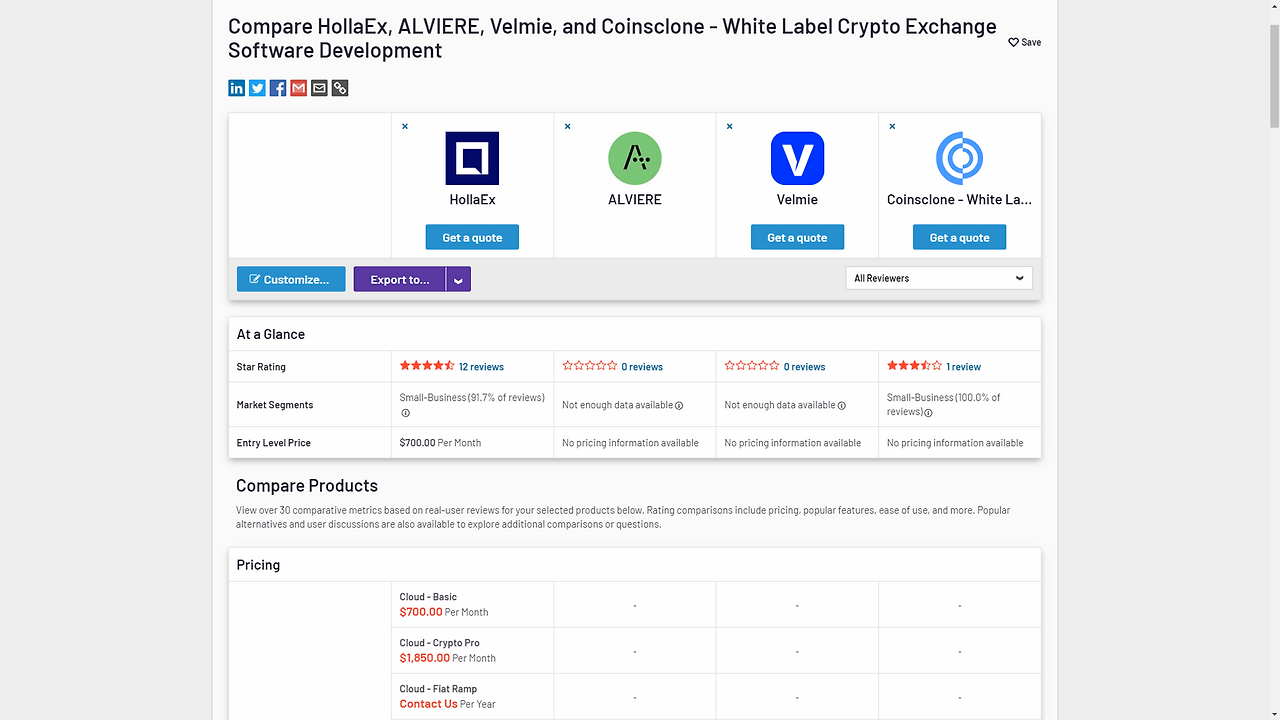Remove HollaEx from comparison
Viewport: 1280px width, 720px height.
pos(405,126)
